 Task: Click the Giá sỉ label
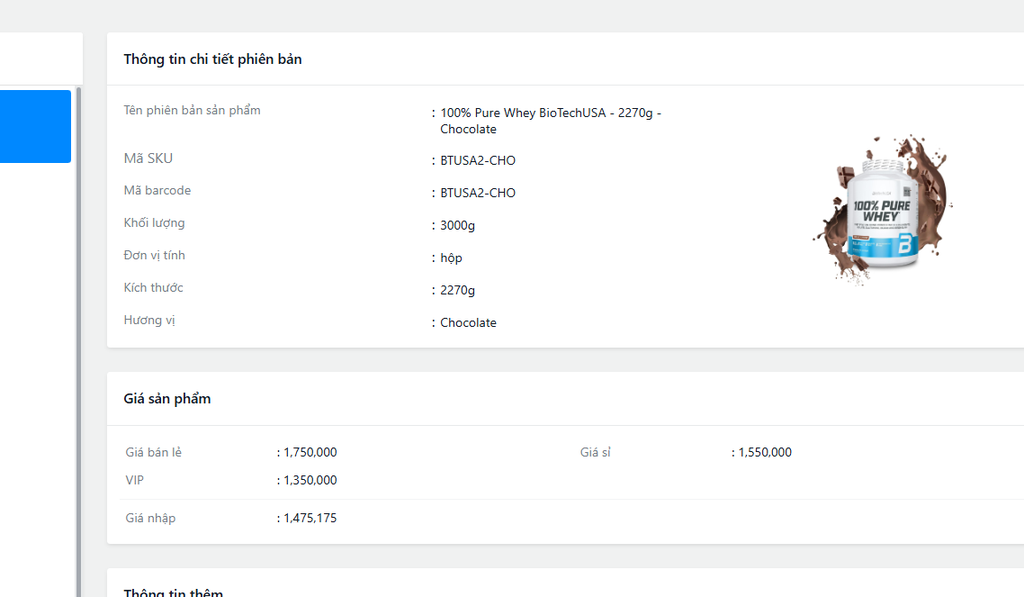tap(595, 452)
